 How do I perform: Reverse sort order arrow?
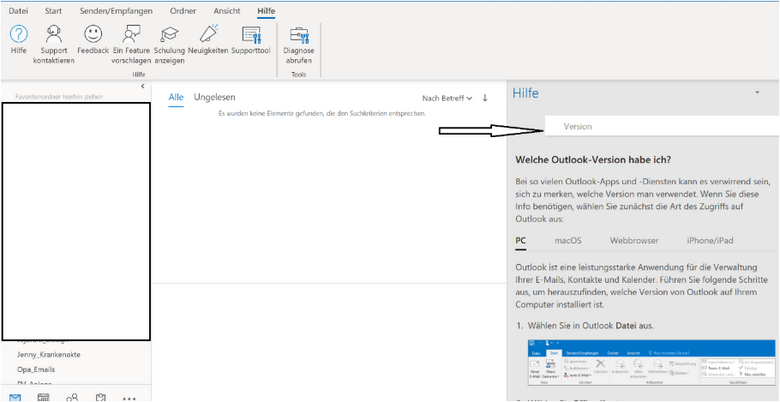[x=485, y=98]
